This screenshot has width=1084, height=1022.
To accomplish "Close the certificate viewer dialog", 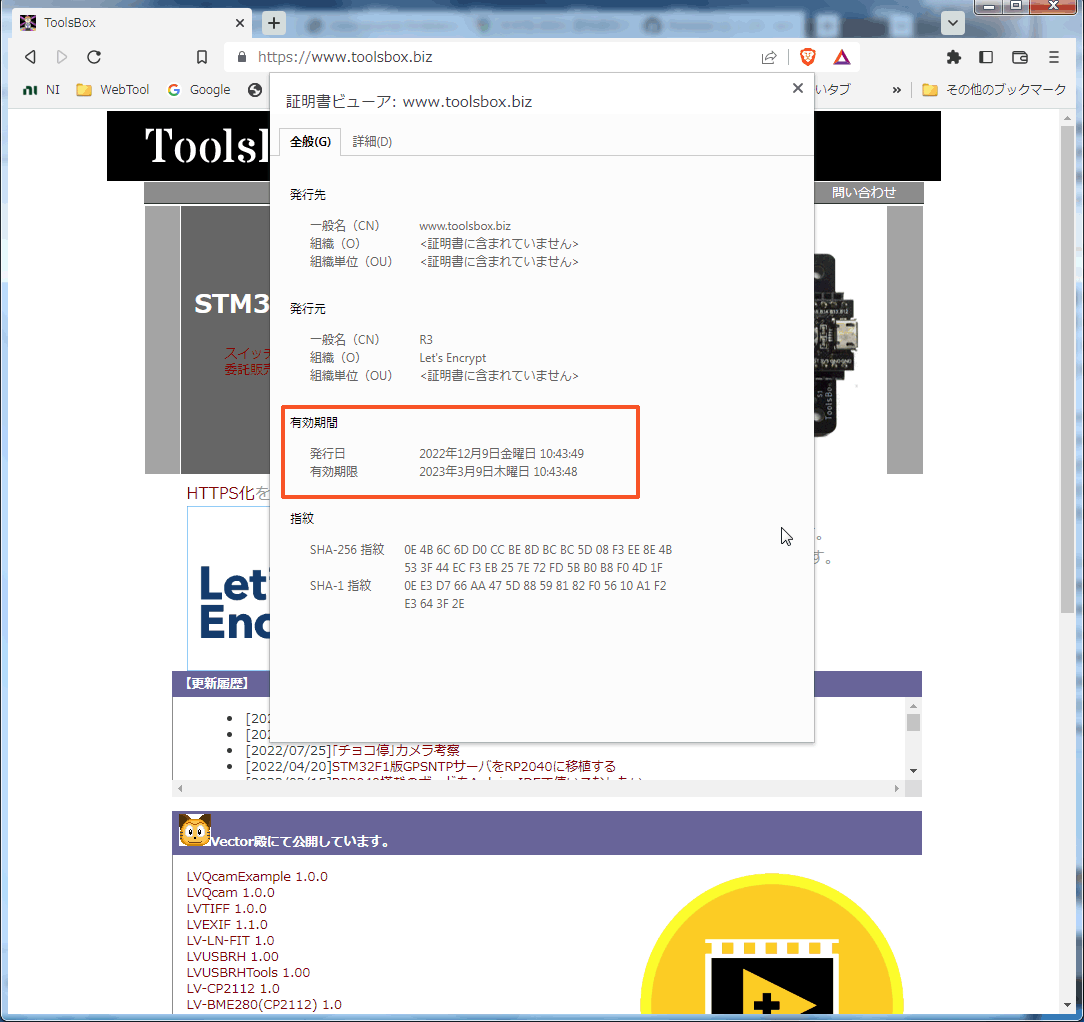I will 797,88.
